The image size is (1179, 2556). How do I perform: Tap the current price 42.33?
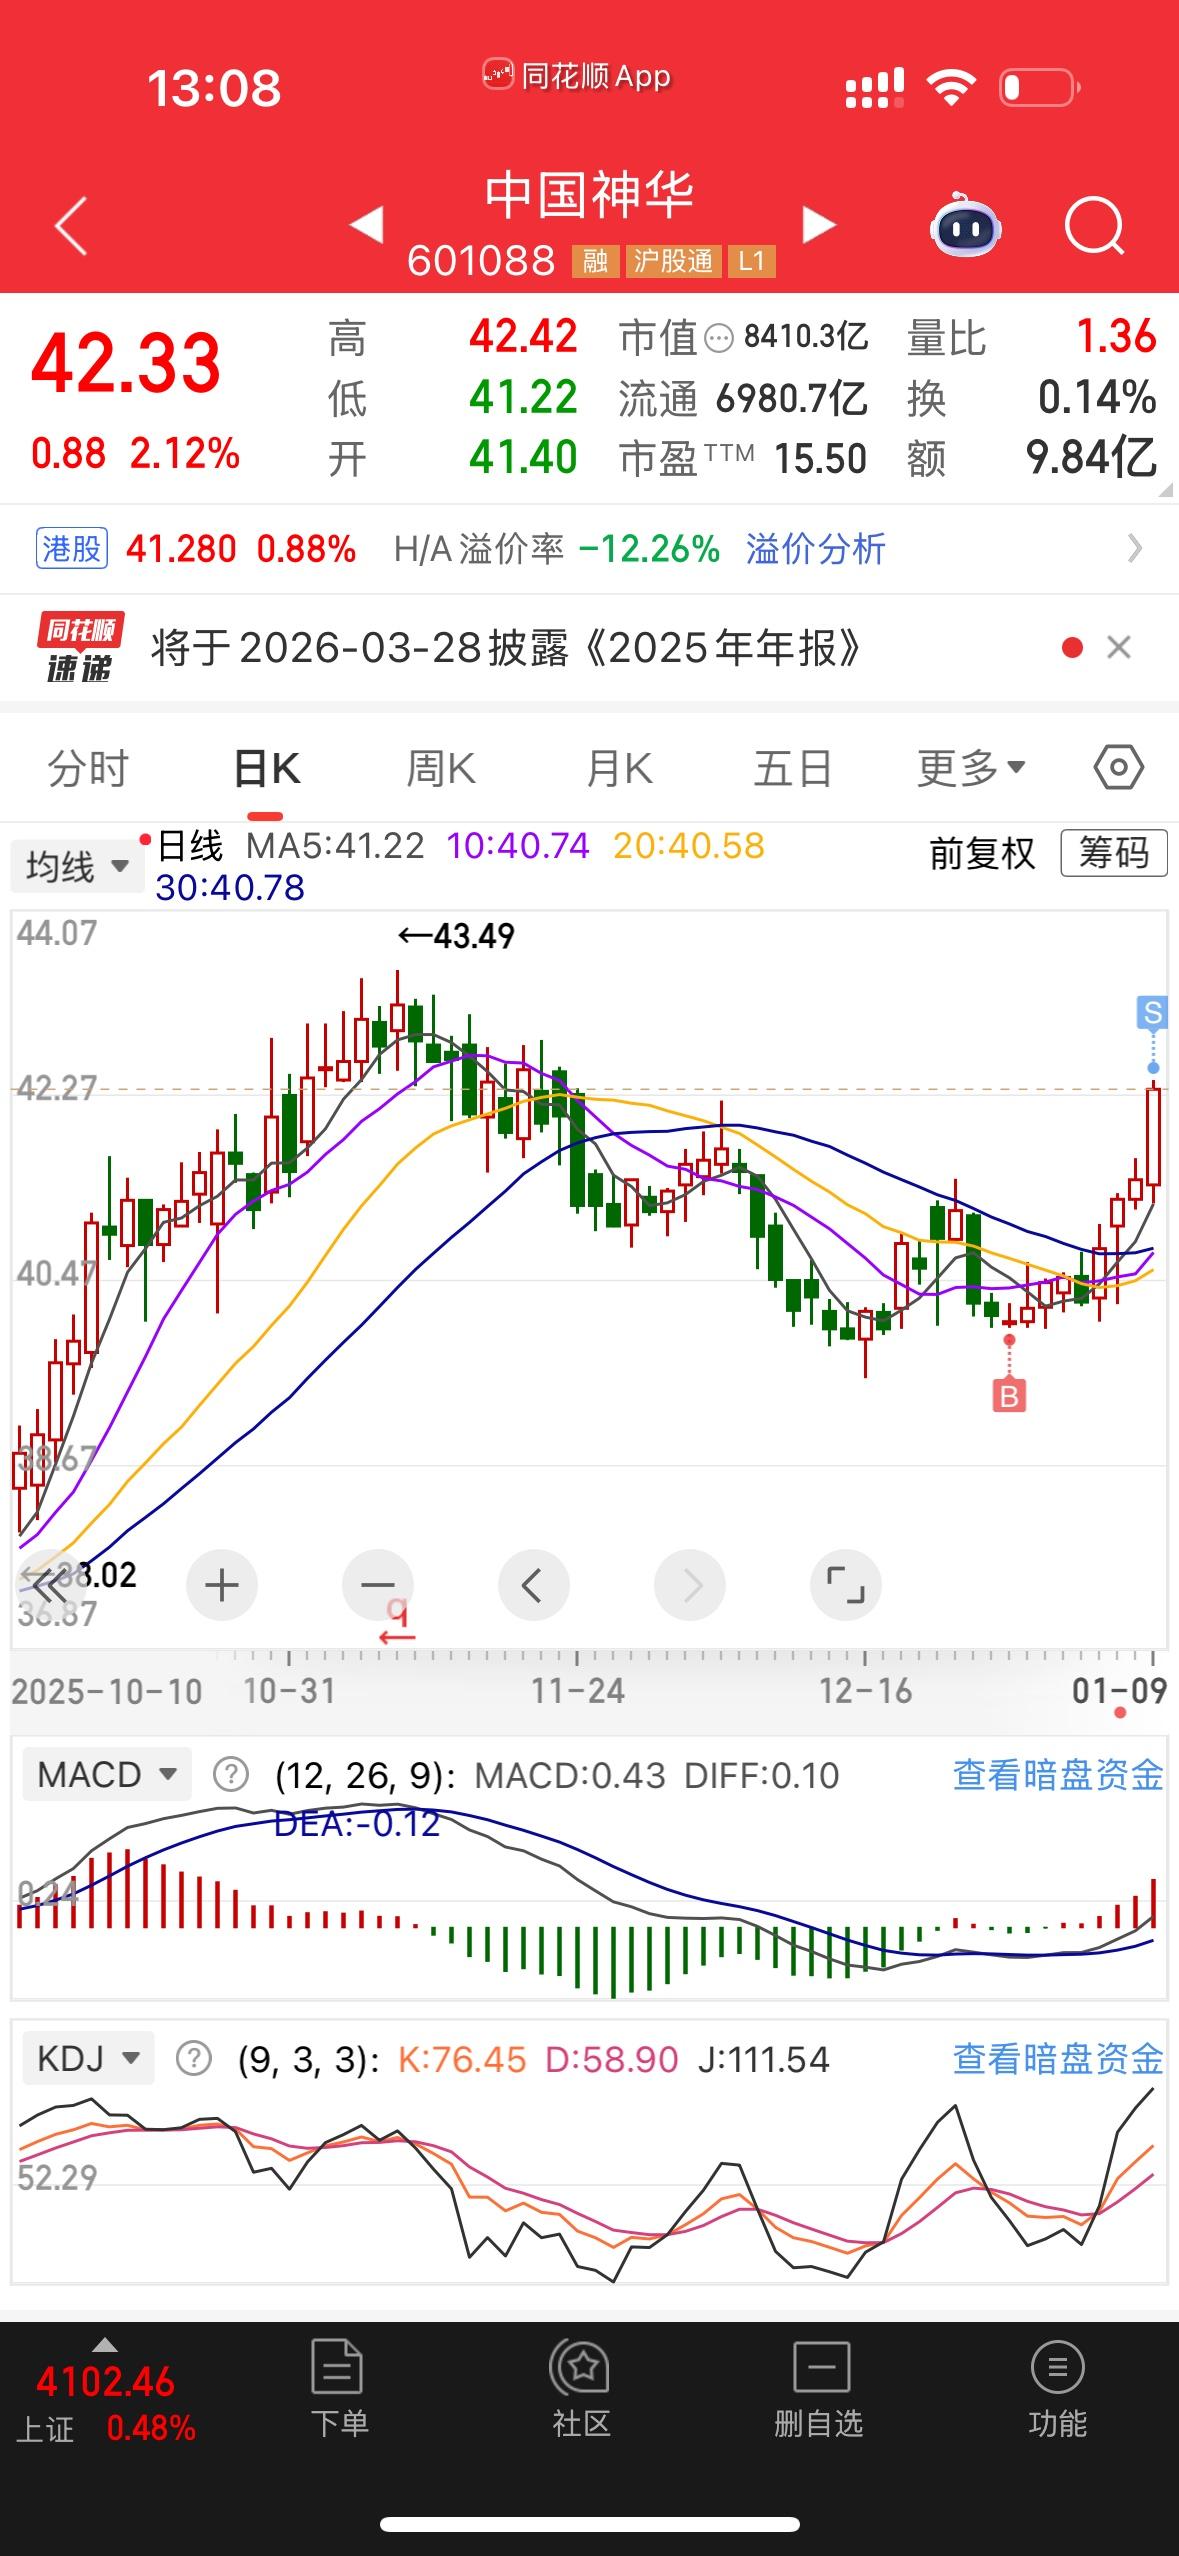(x=126, y=363)
